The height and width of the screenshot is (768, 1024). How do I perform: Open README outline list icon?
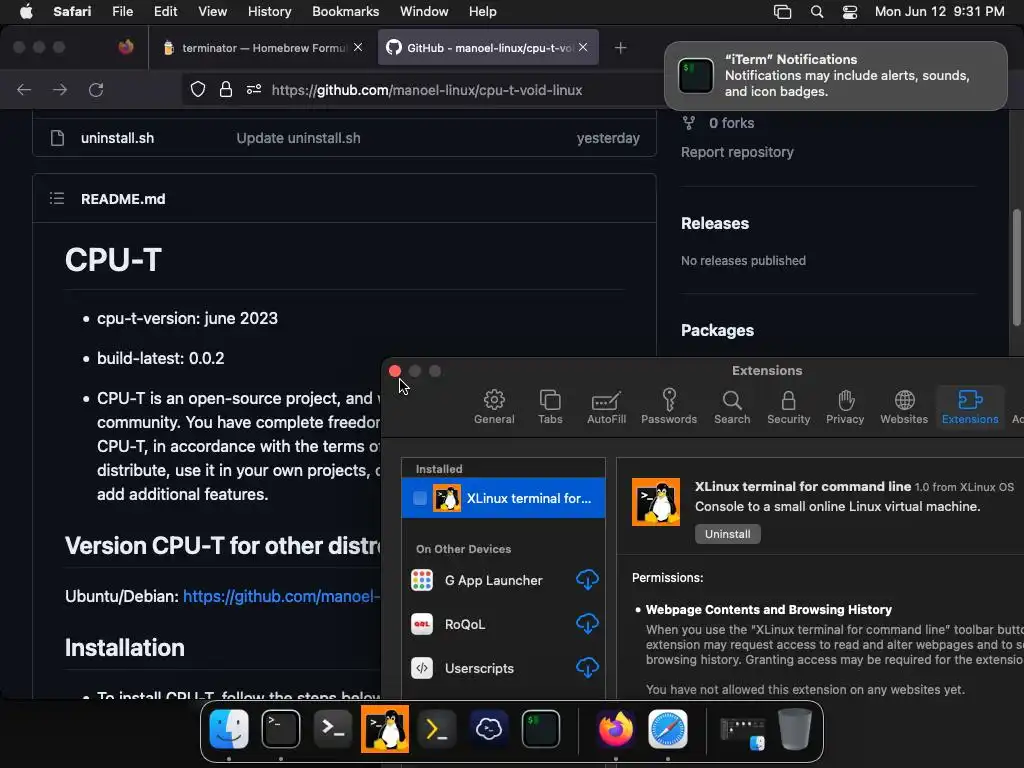click(x=57, y=199)
